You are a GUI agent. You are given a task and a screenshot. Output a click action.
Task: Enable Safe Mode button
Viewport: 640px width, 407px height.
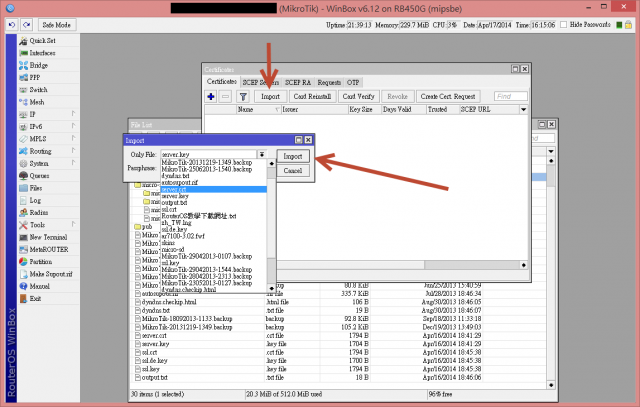tap(57, 25)
